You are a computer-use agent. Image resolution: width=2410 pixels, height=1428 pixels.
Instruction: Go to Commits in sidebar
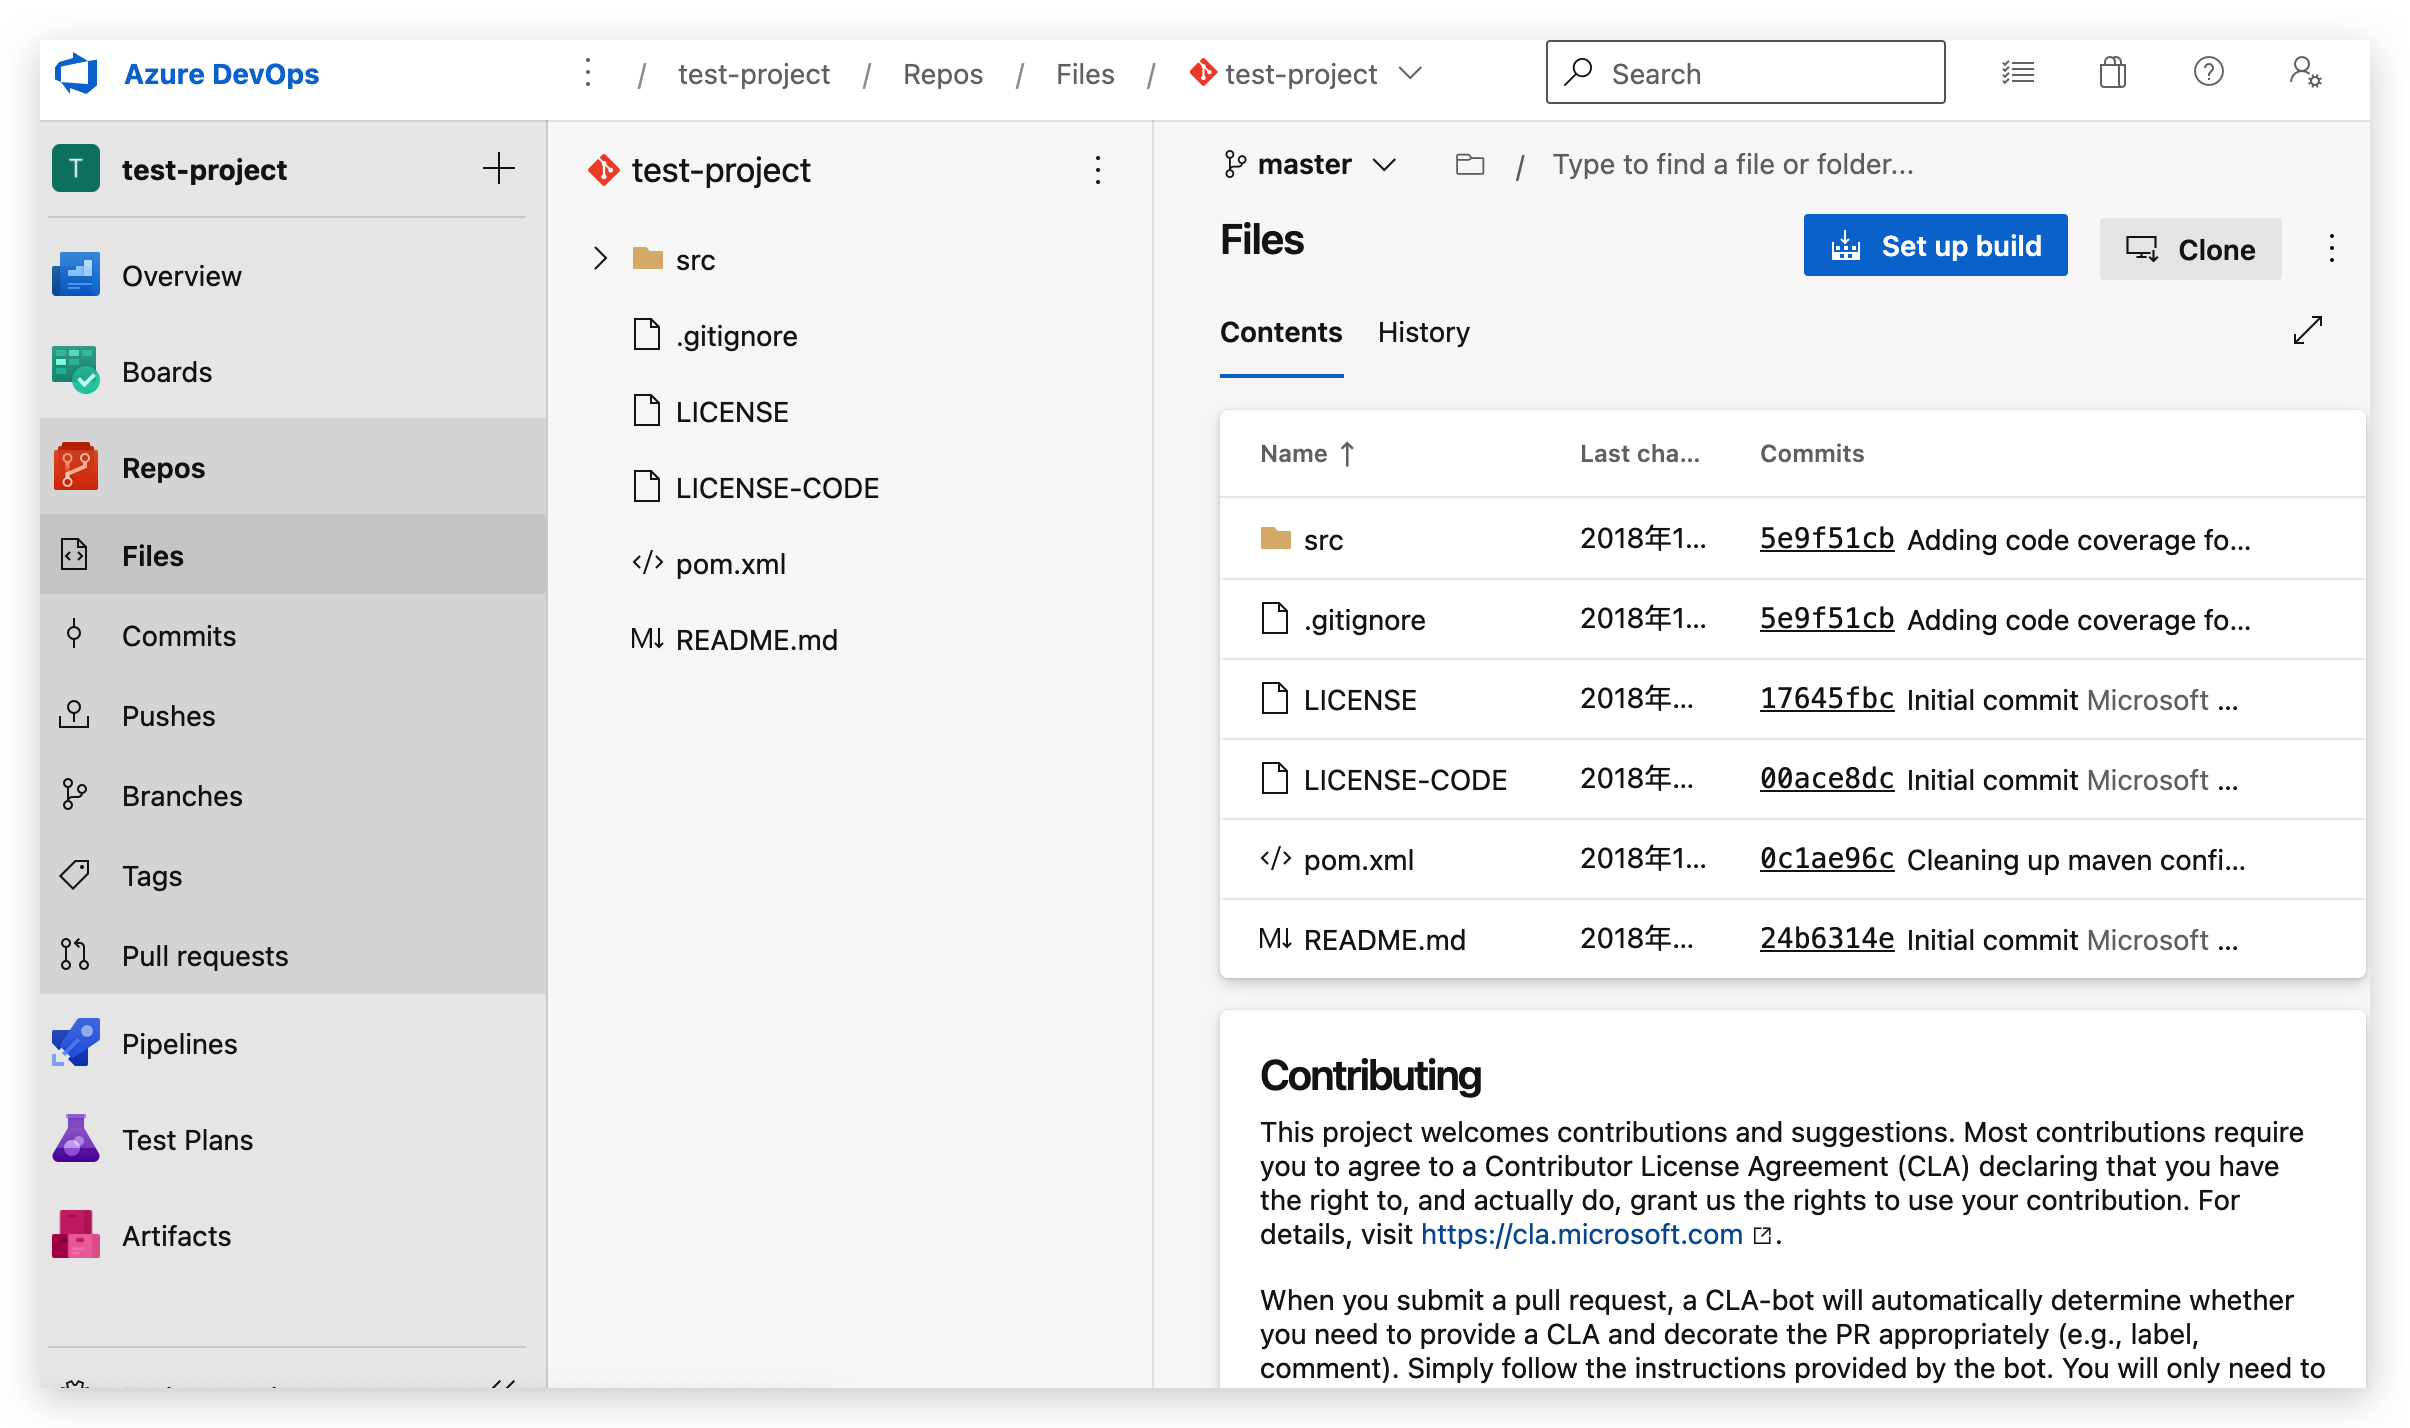click(293, 635)
